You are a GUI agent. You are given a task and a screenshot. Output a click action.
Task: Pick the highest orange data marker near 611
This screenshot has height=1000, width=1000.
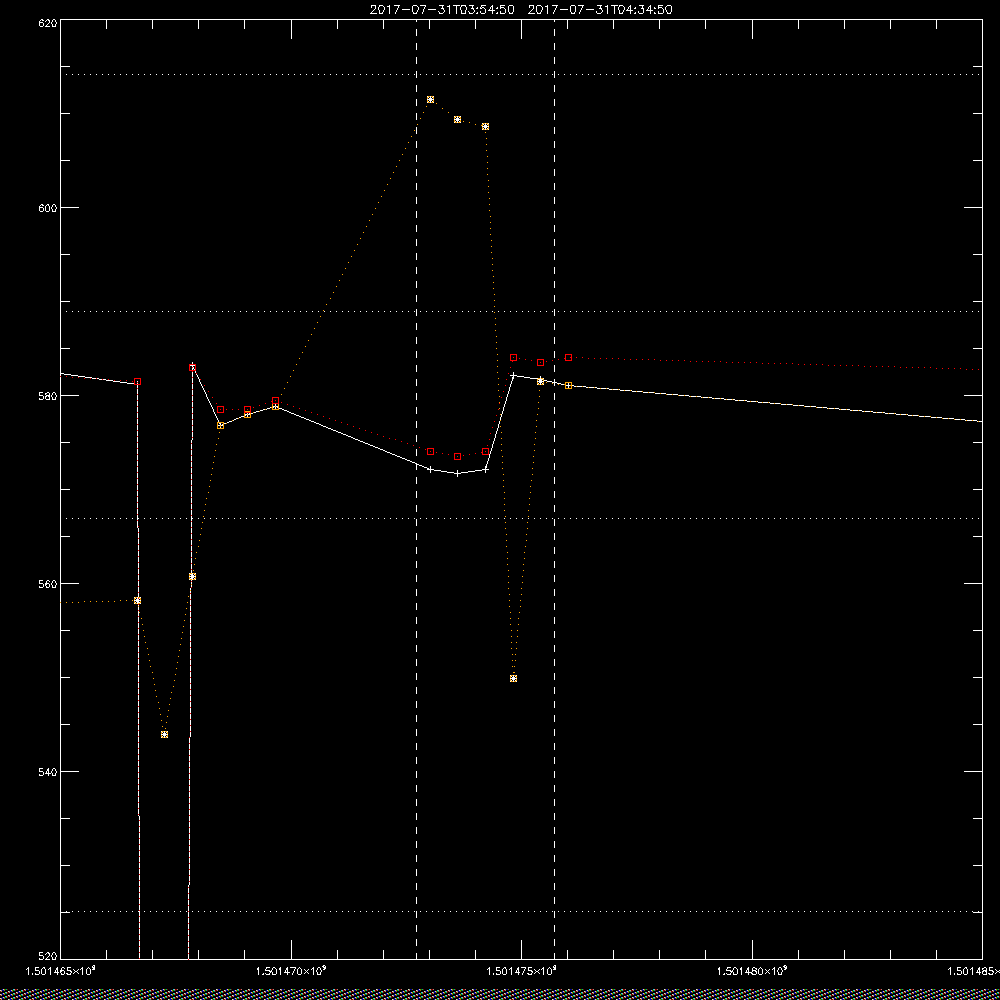pyautogui.click(x=430, y=99)
